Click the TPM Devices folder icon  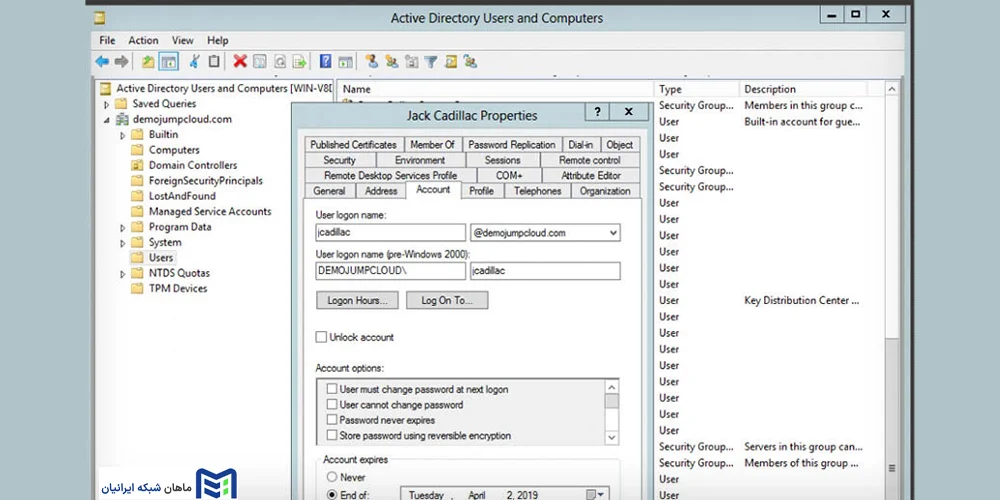tap(137, 288)
